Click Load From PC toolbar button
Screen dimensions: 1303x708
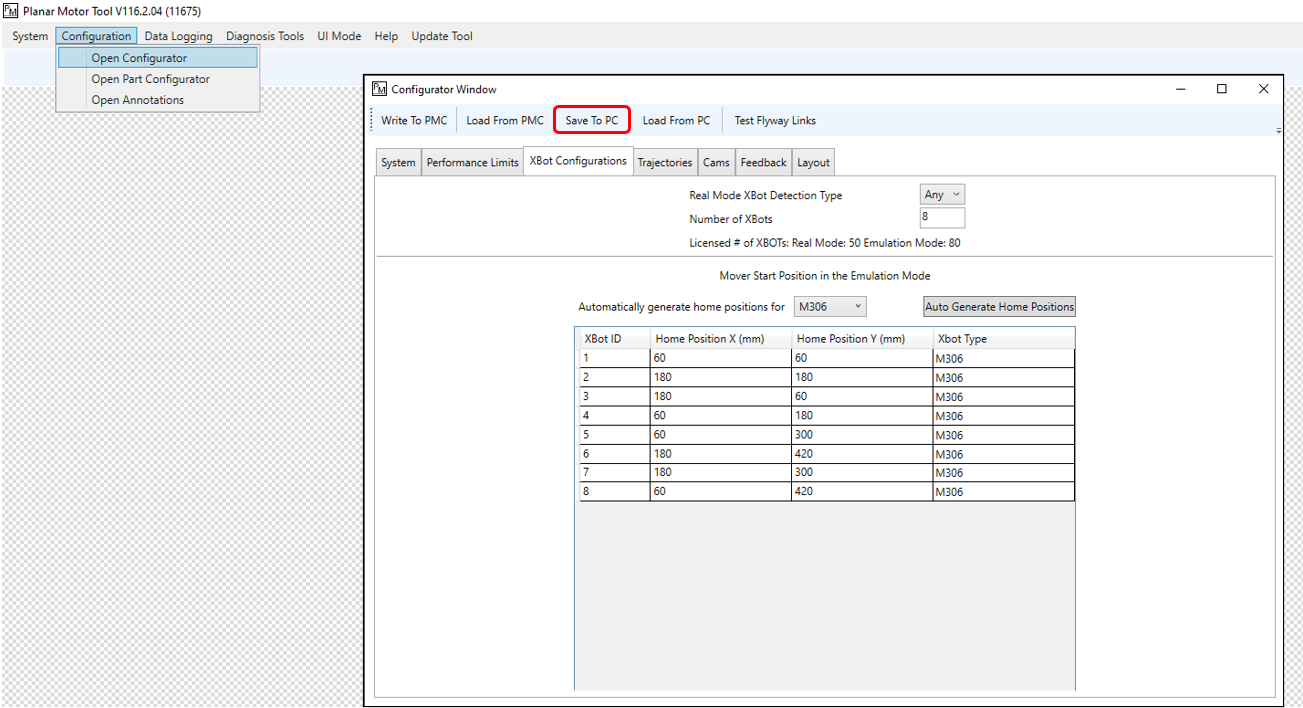676,120
